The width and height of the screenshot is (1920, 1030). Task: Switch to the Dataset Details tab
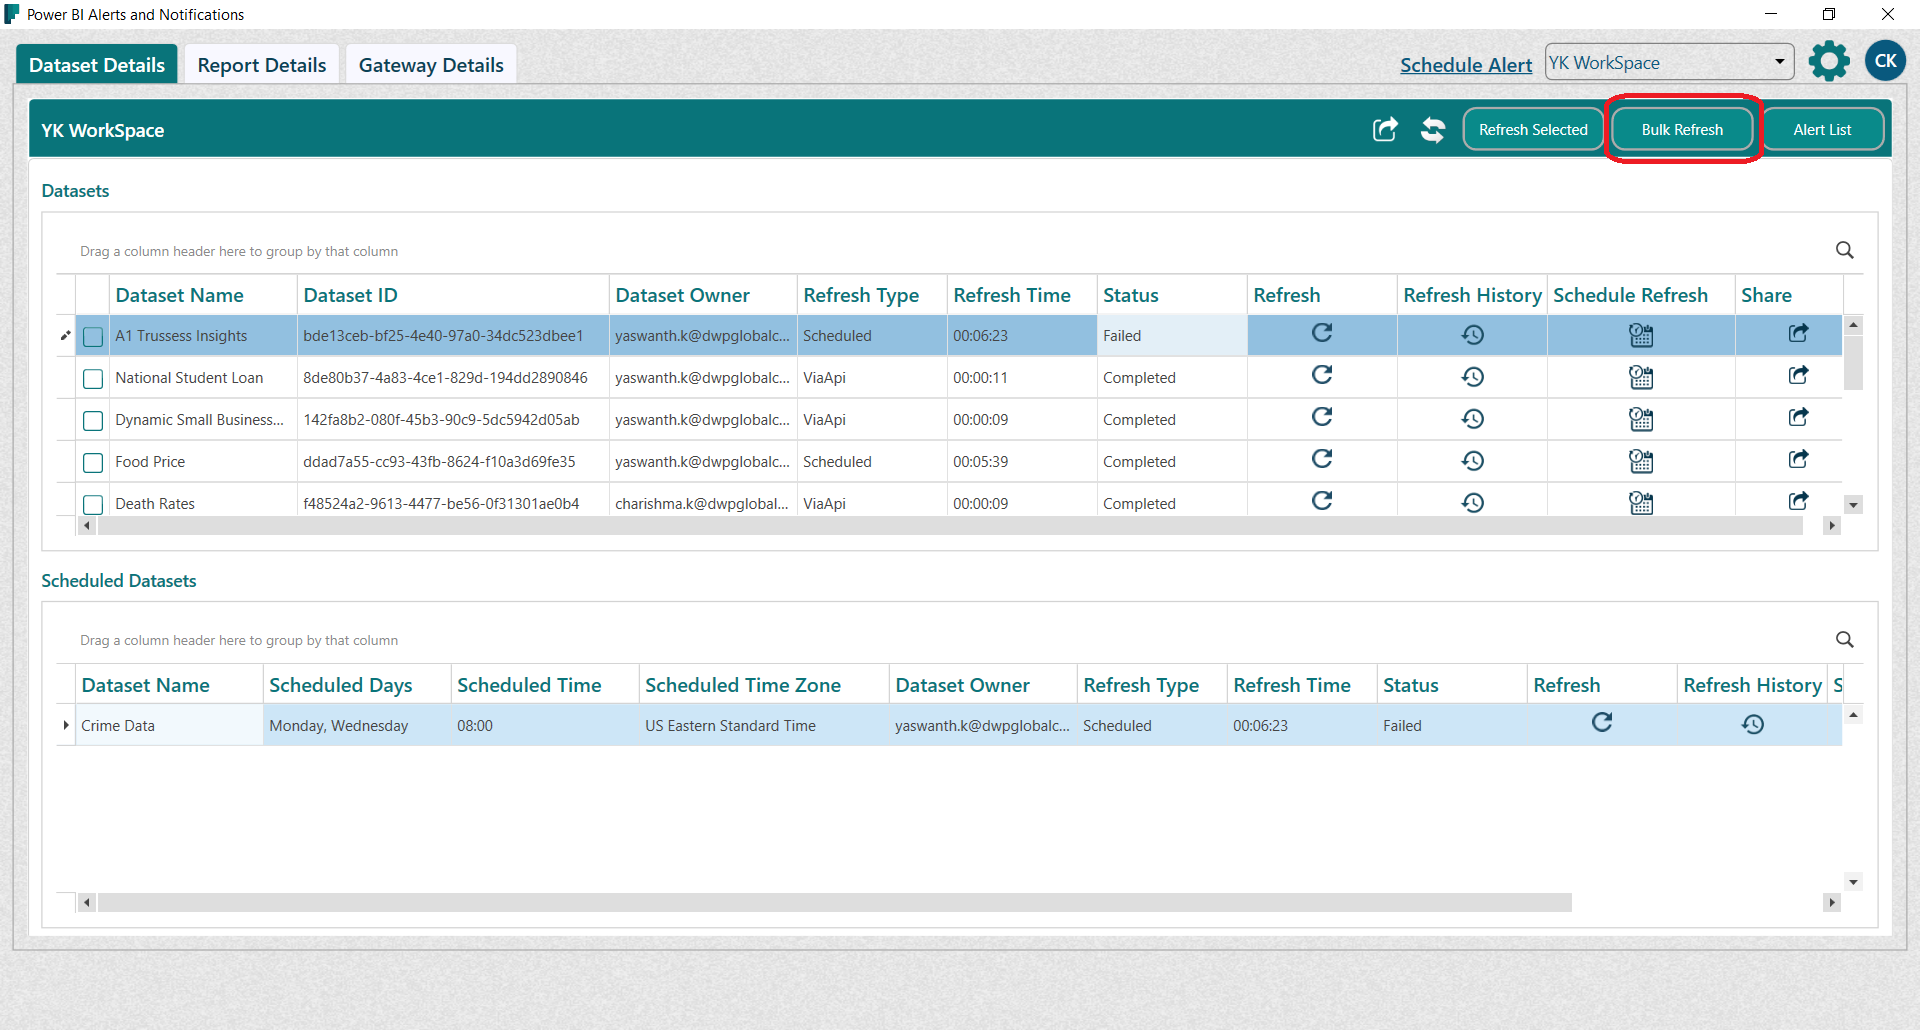click(97, 65)
